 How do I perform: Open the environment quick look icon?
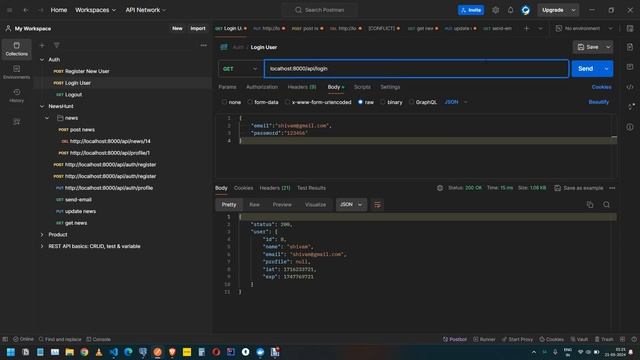coord(630,29)
